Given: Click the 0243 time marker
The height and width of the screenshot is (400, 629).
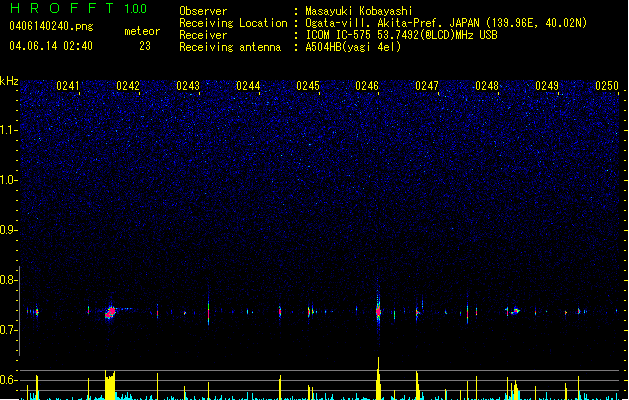Looking at the screenshot, I should click(188, 86).
